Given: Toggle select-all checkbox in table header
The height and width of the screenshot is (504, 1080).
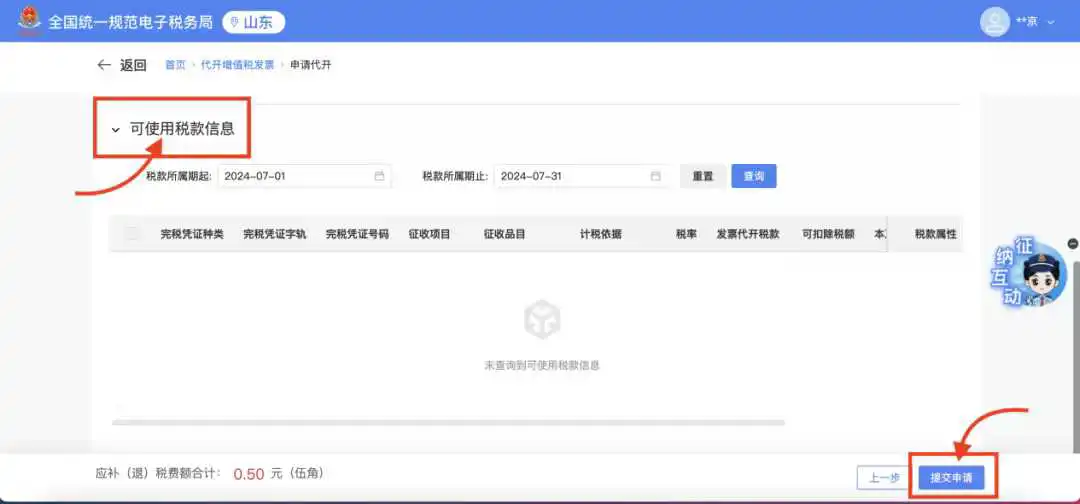Looking at the screenshot, I should tap(133, 234).
